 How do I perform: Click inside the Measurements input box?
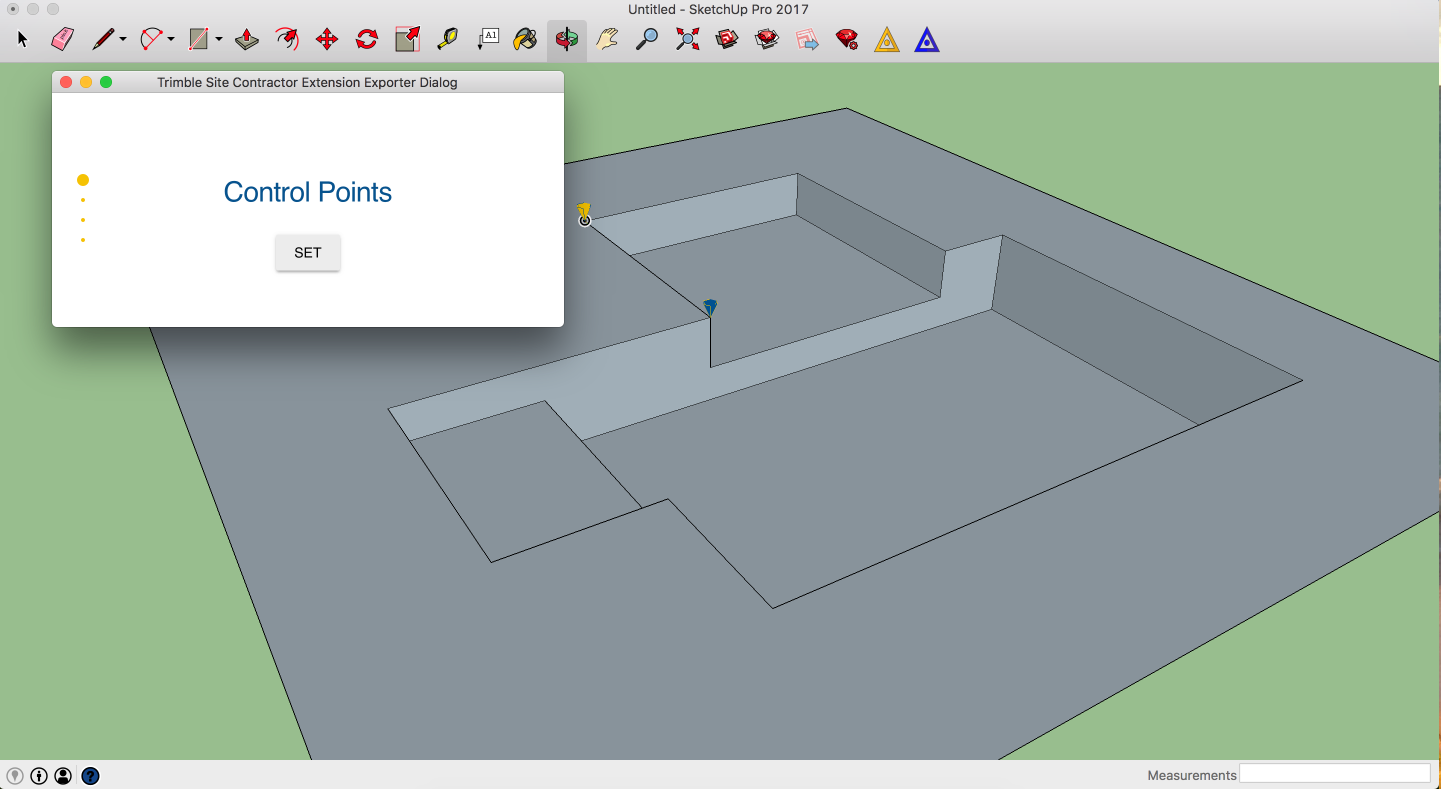(x=1334, y=772)
